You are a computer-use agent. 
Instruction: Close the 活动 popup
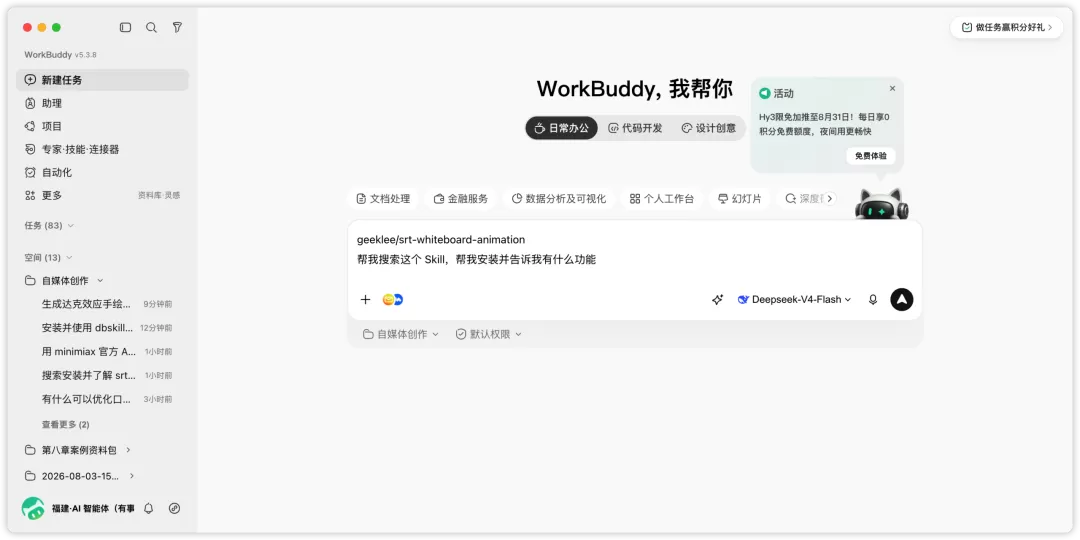(892, 88)
